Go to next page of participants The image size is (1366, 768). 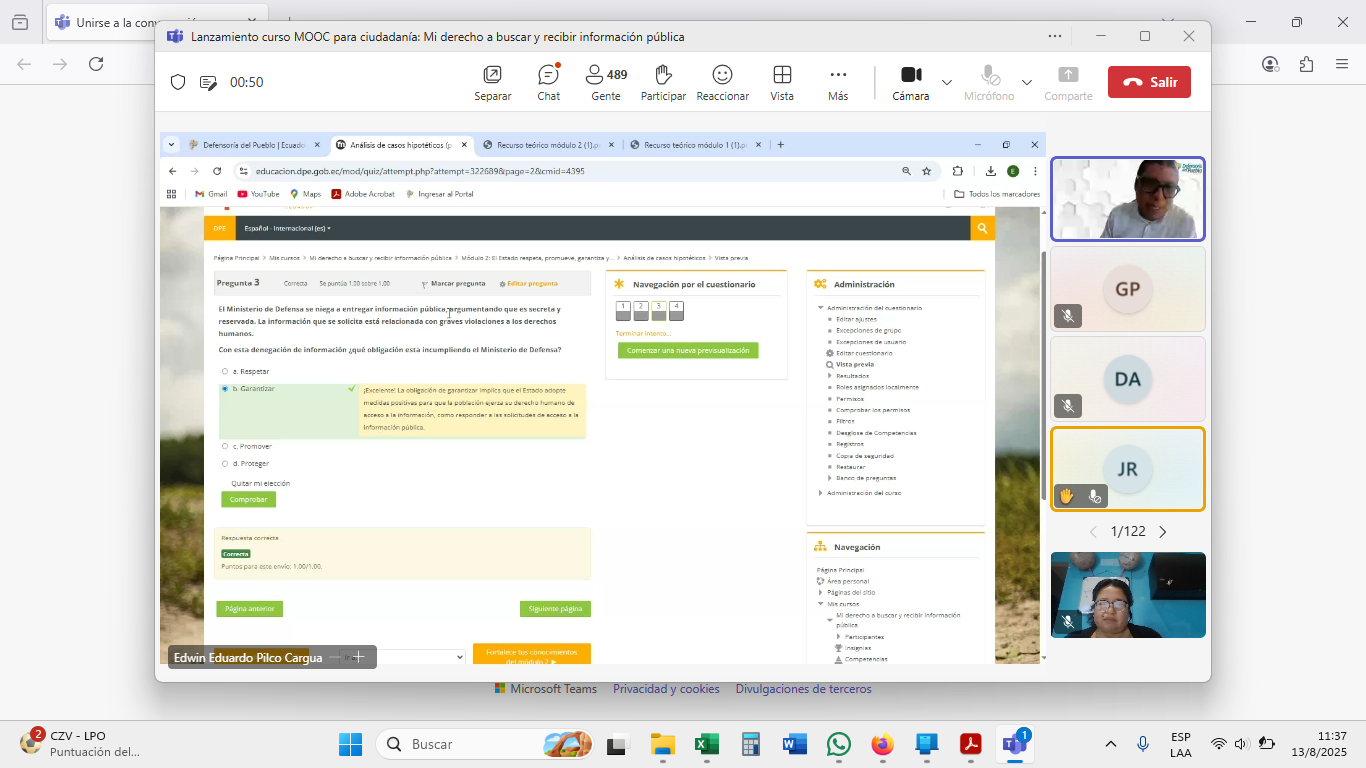tap(1162, 532)
